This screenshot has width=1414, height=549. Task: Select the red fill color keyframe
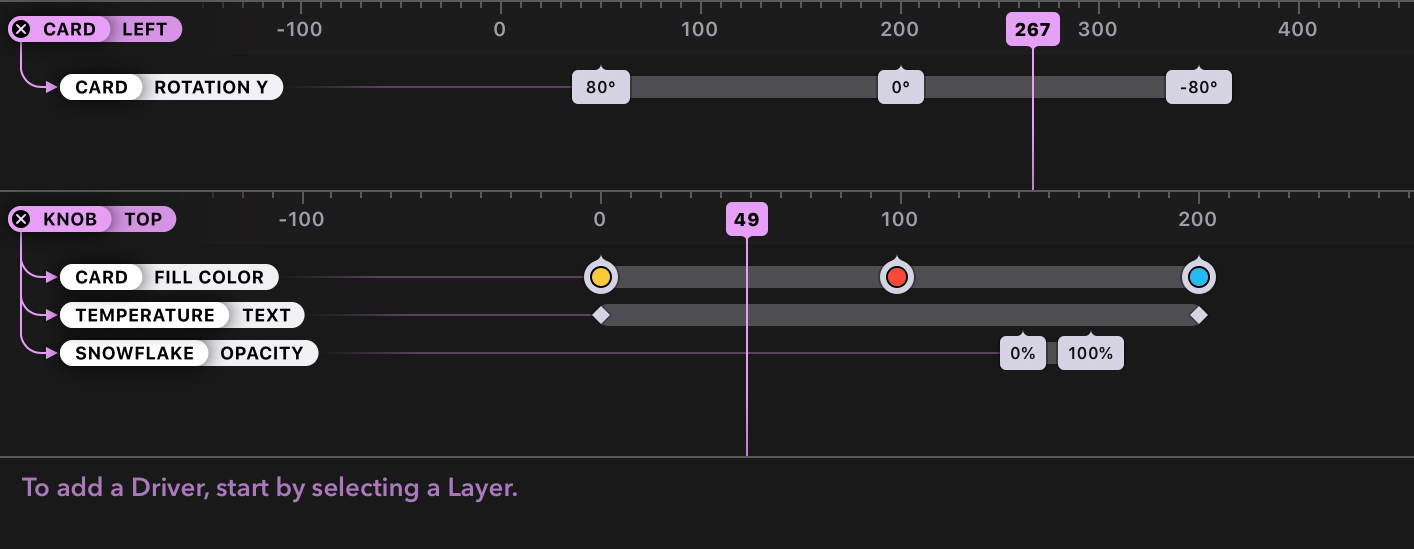pyautogui.click(x=896, y=277)
